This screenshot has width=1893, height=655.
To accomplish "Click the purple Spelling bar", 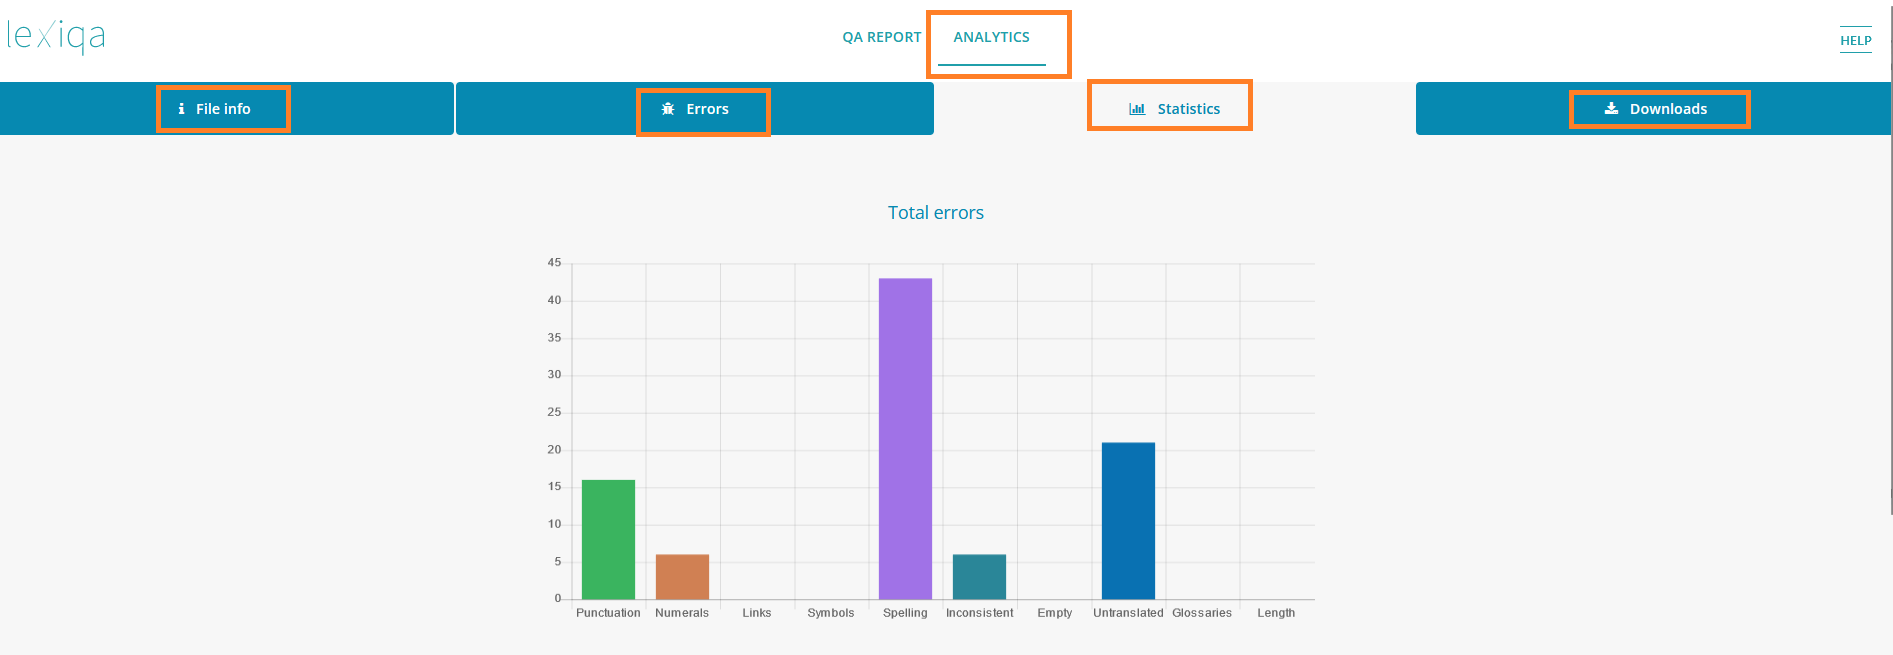I will point(905,439).
